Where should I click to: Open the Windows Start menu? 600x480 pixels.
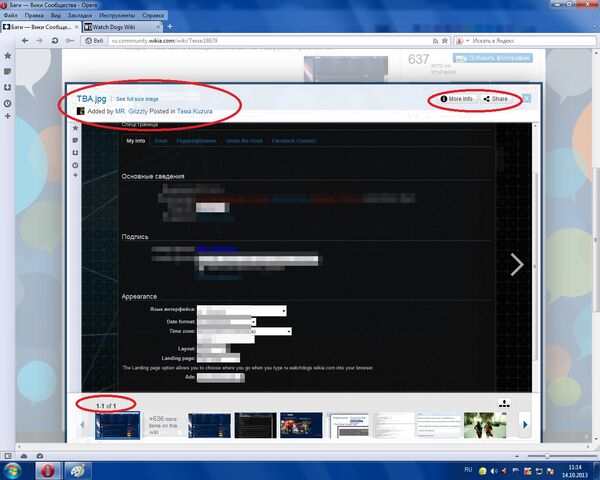tap(12, 470)
